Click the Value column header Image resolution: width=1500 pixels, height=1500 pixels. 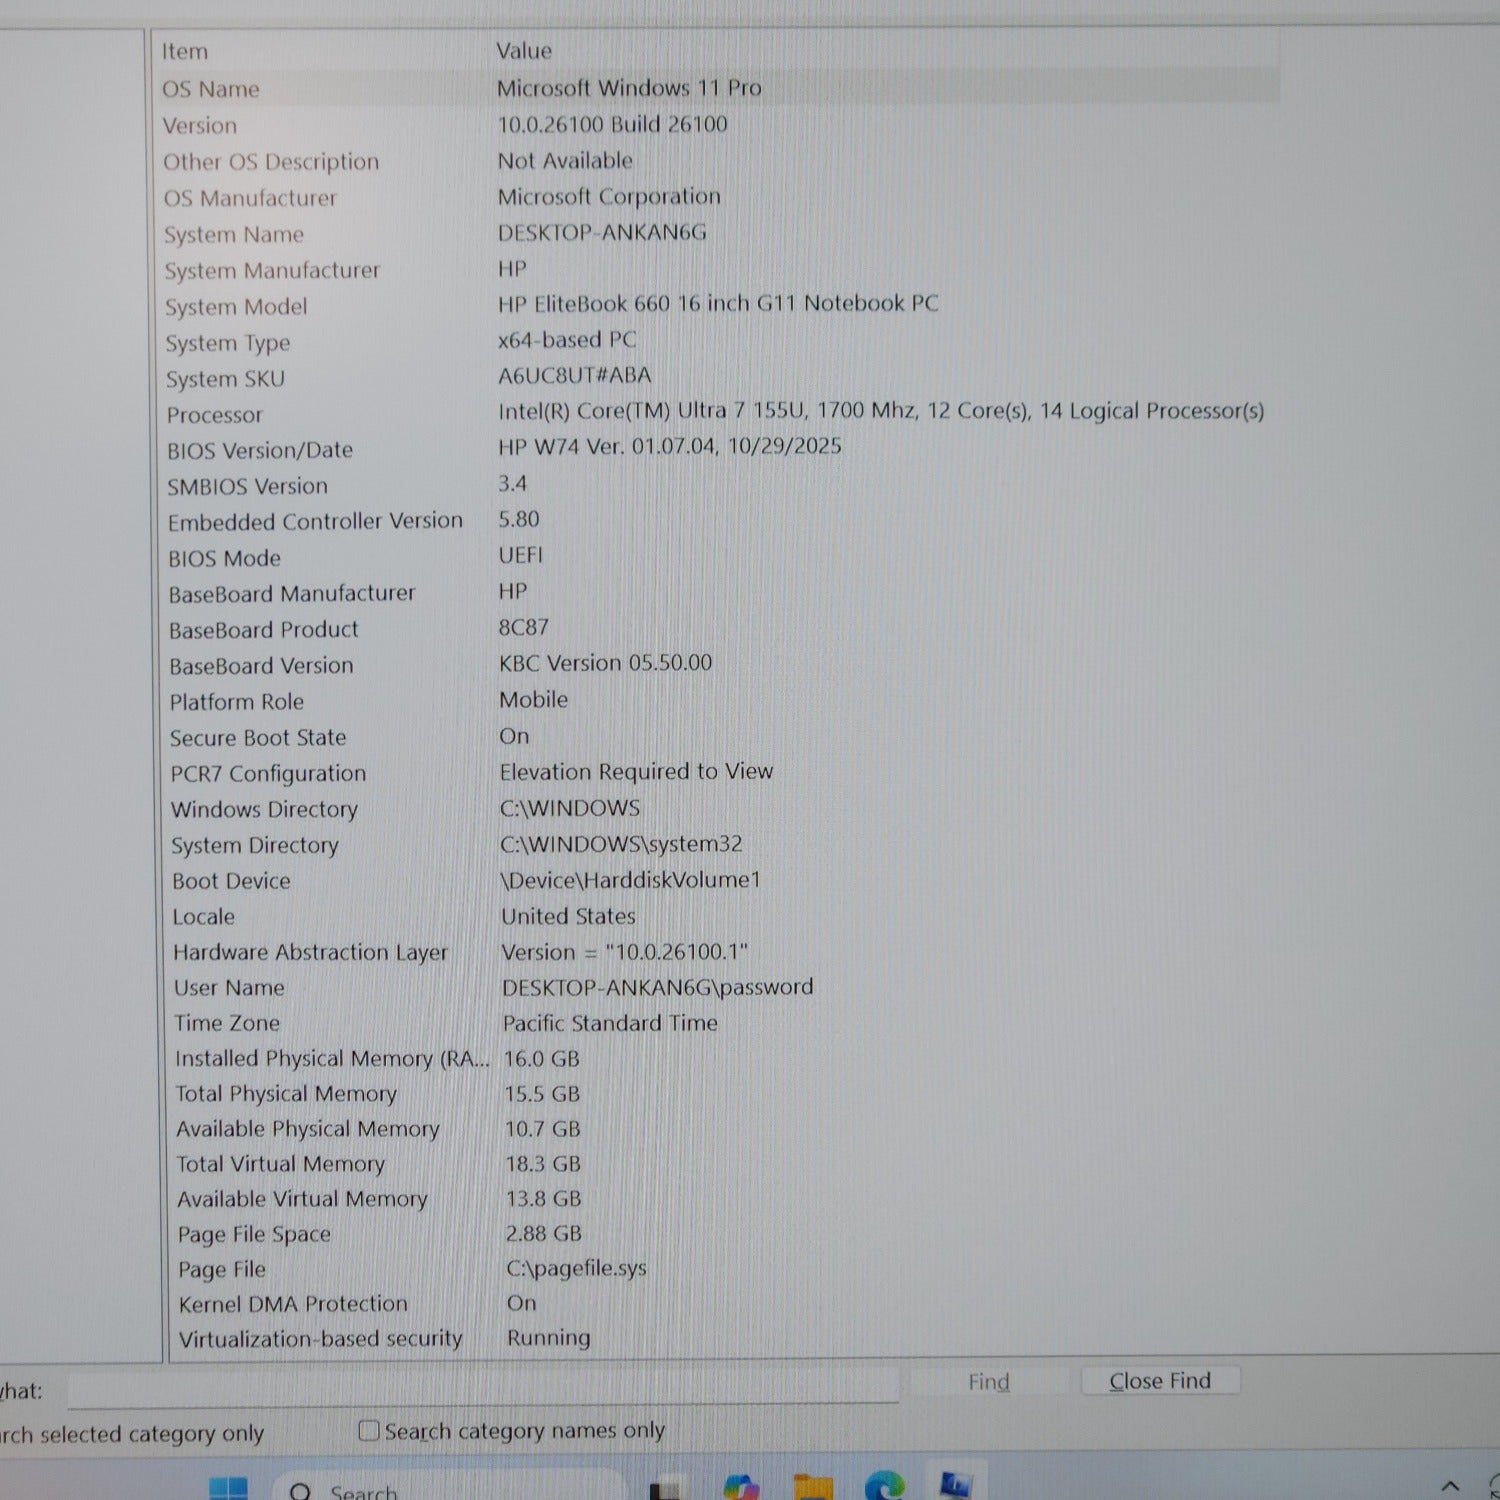point(524,51)
